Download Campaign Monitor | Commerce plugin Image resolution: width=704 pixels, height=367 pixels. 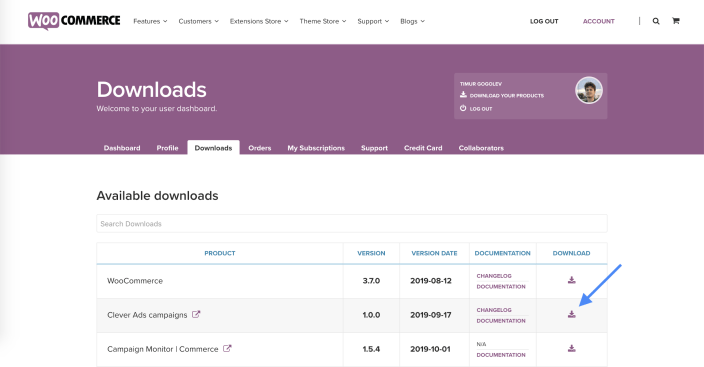pyautogui.click(x=572, y=349)
